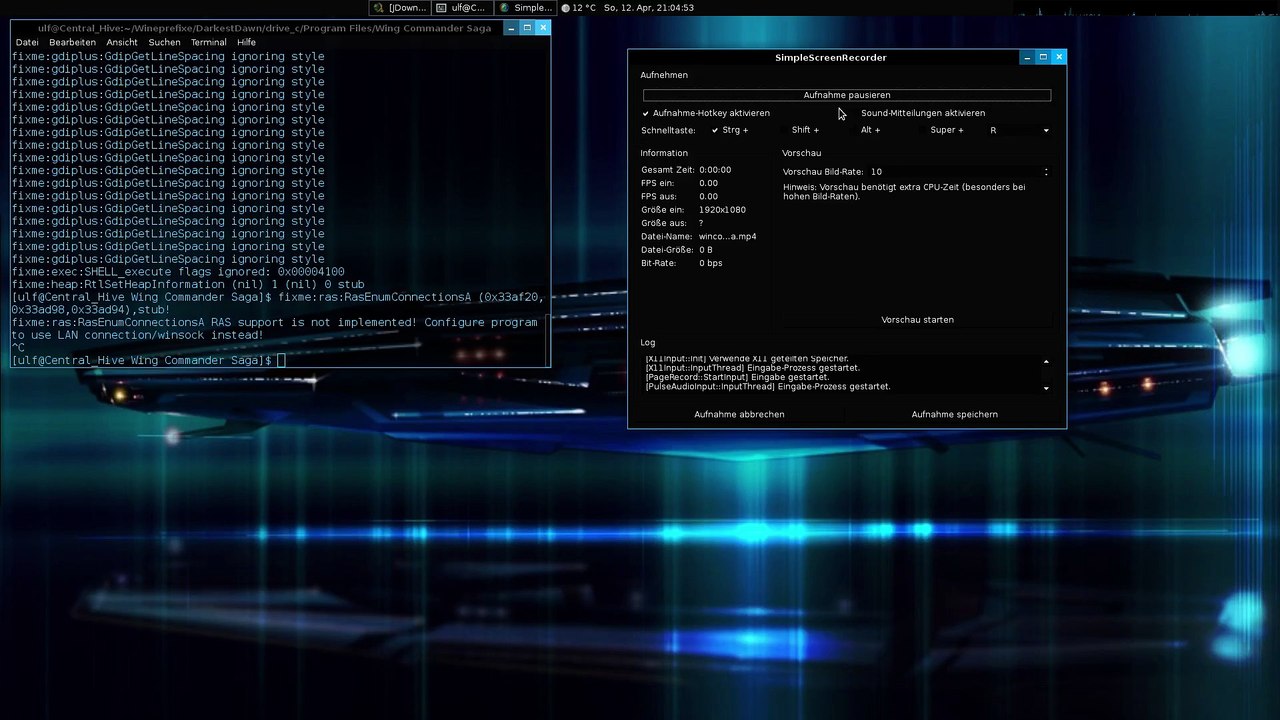This screenshot has height=720, width=1280.
Task: Close the terminal window
Action: tap(543, 28)
